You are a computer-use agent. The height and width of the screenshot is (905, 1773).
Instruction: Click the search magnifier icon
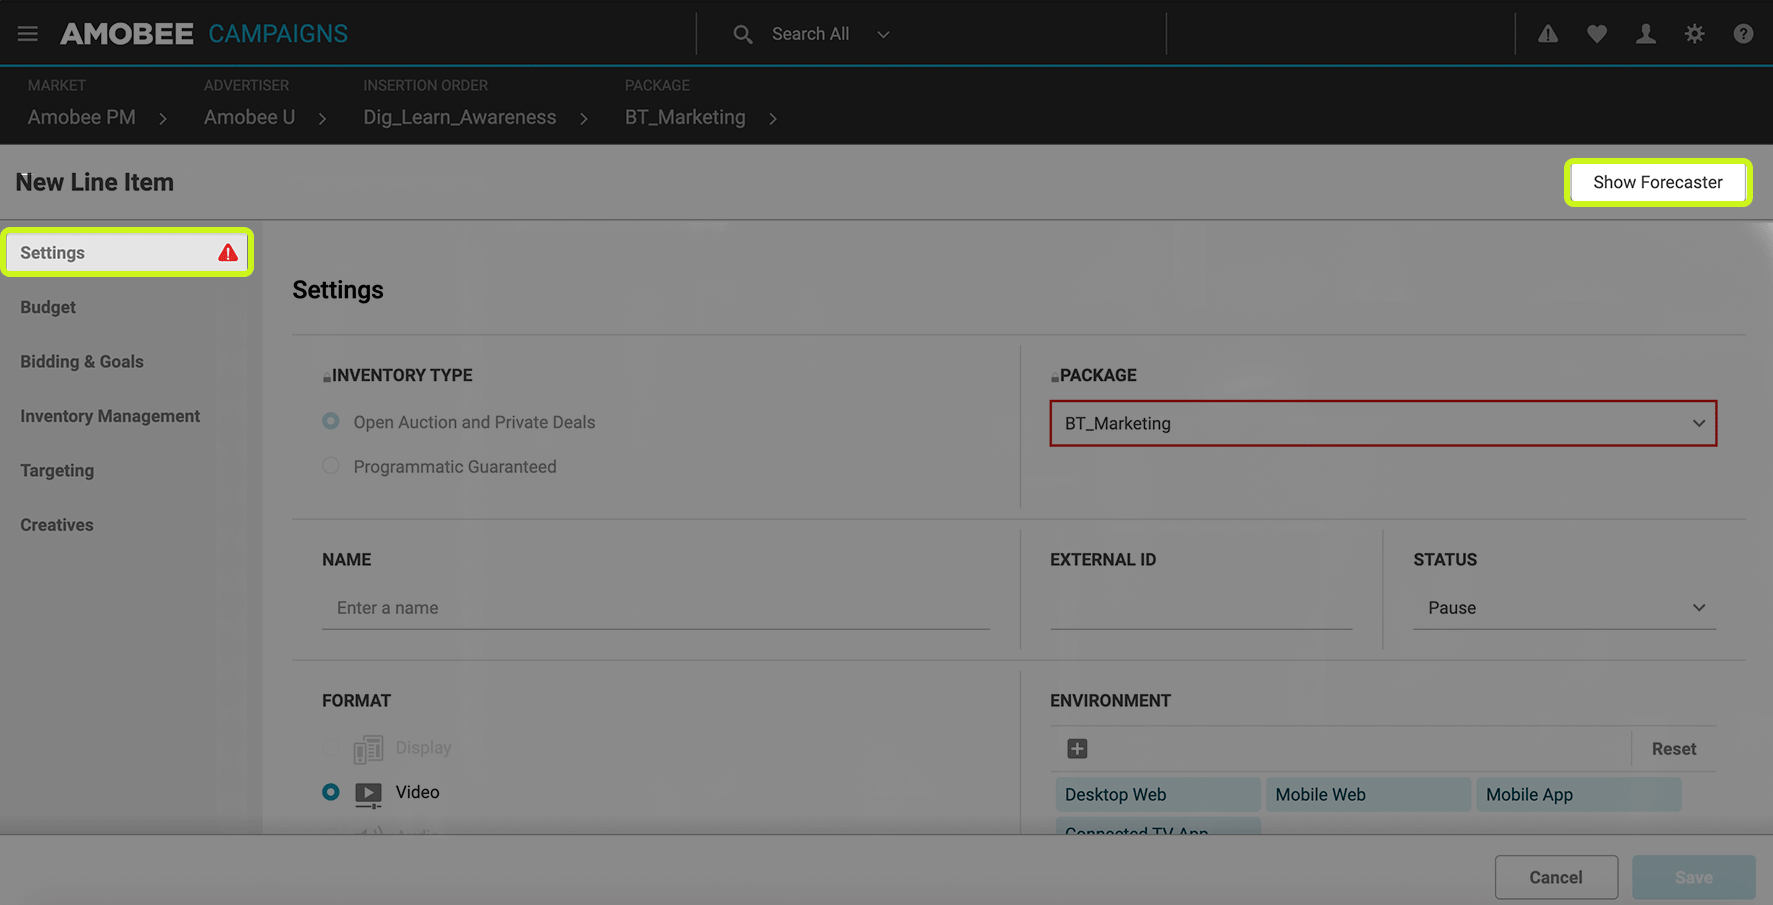click(742, 34)
